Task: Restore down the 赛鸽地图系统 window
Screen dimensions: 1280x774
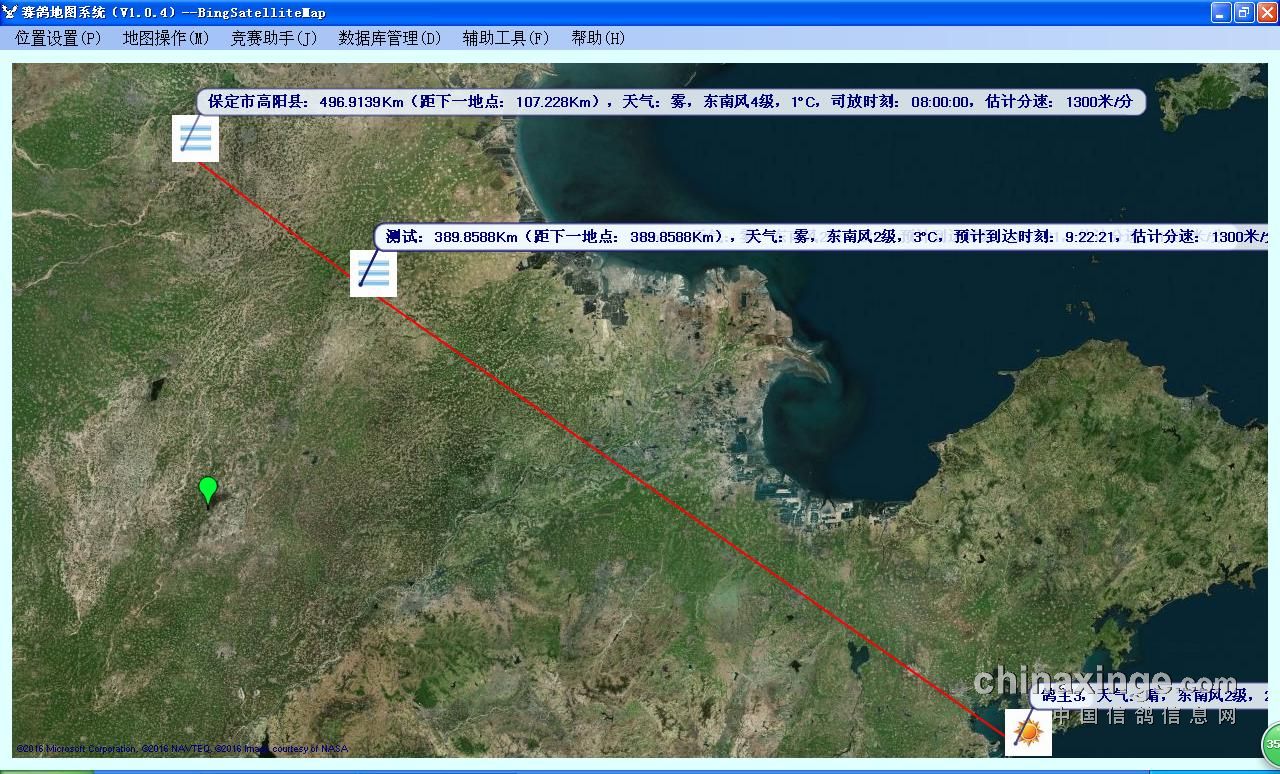Action: tap(1244, 12)
